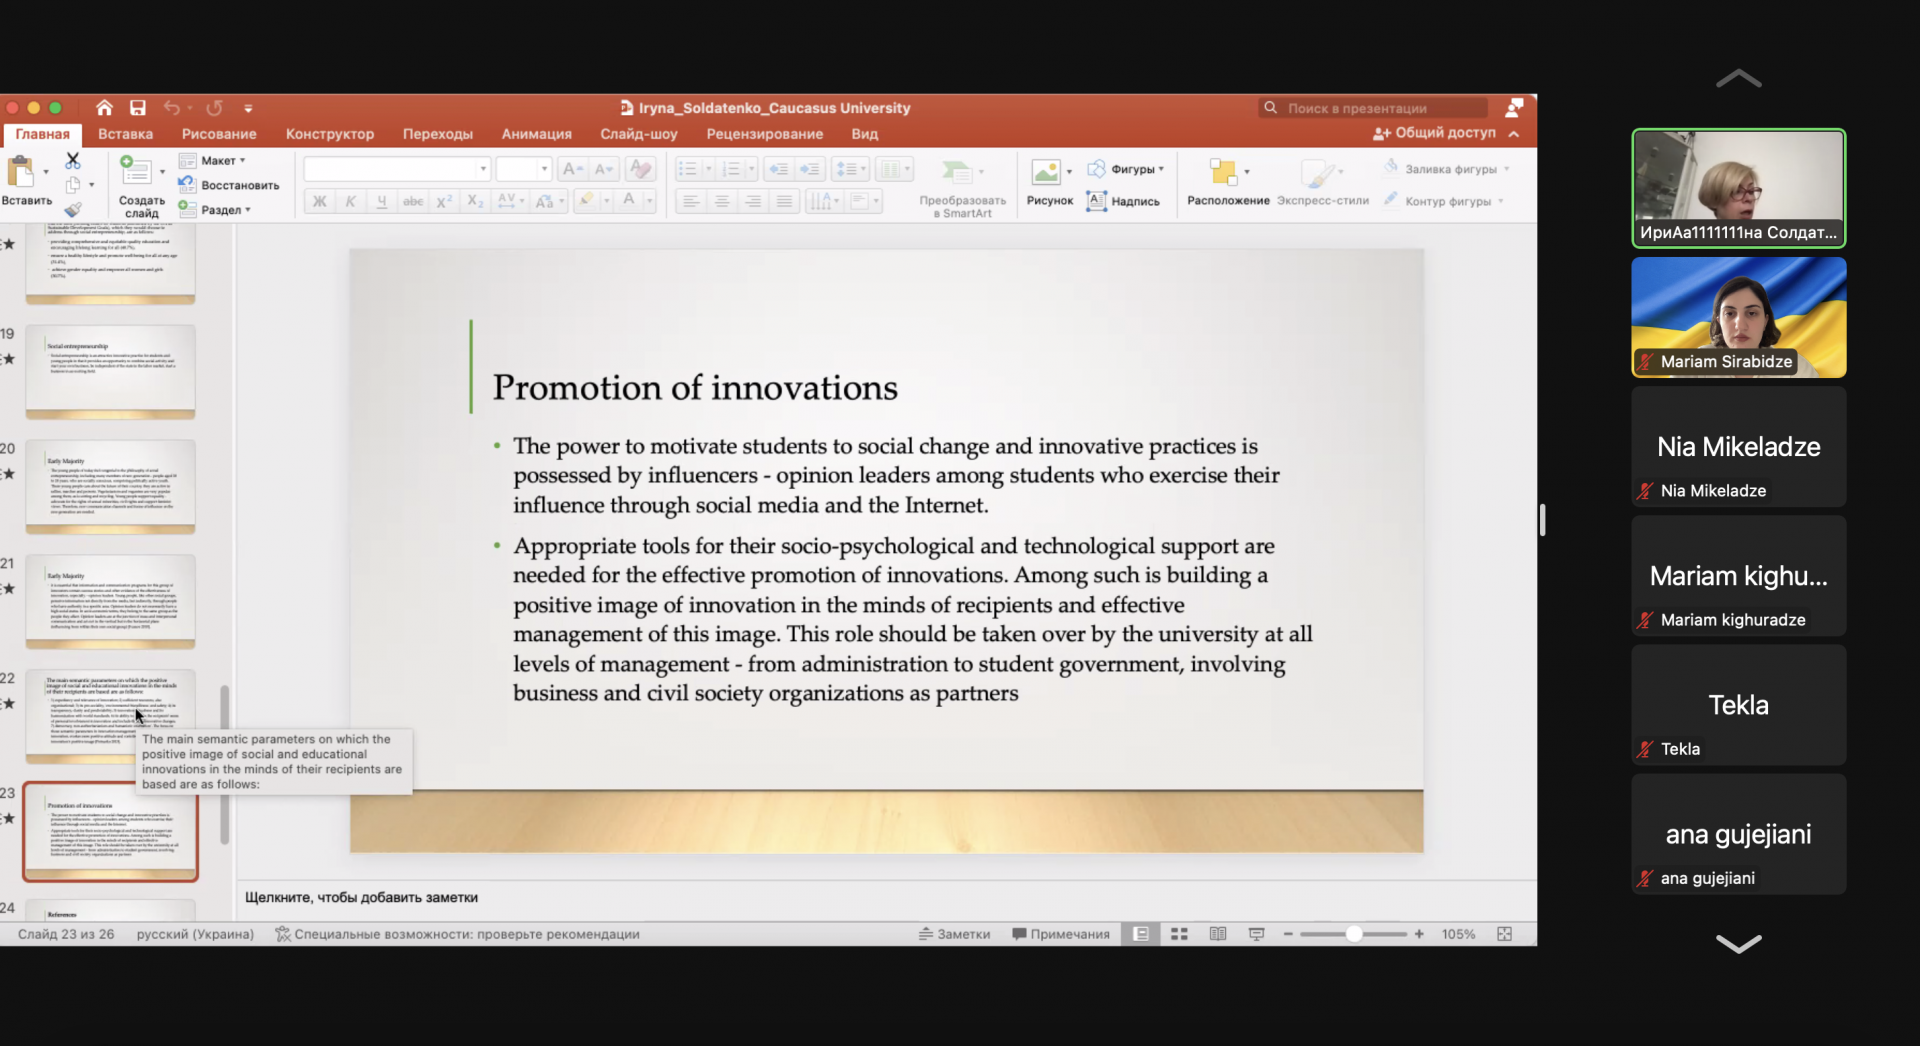Click in the Поиск в презентации field
This screenshot has width=1920, height=1046.
1372,108
